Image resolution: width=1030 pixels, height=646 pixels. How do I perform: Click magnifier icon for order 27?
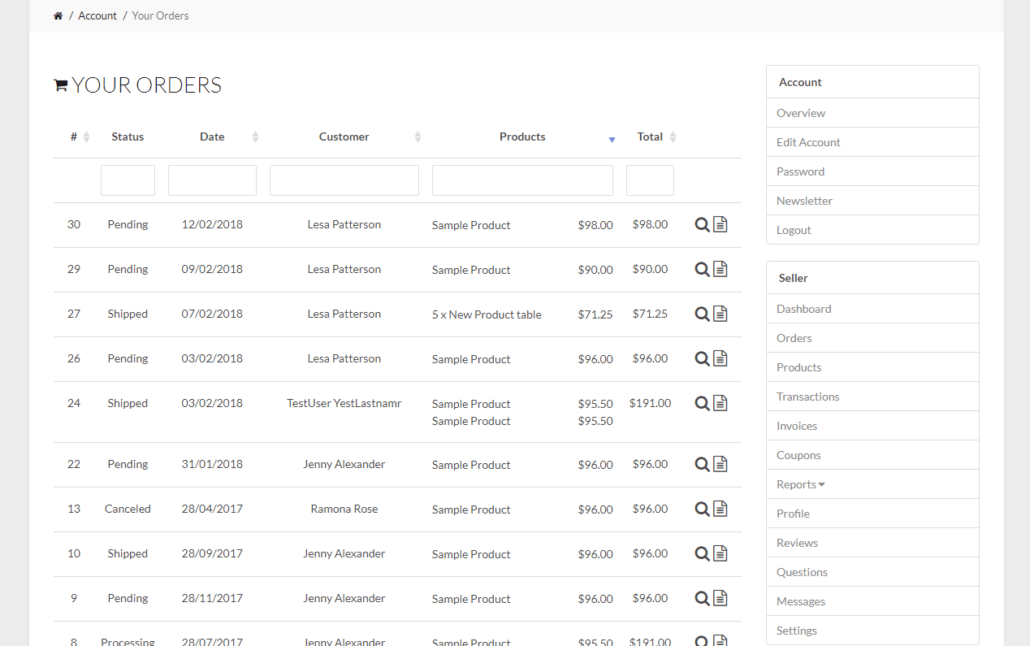702,314
